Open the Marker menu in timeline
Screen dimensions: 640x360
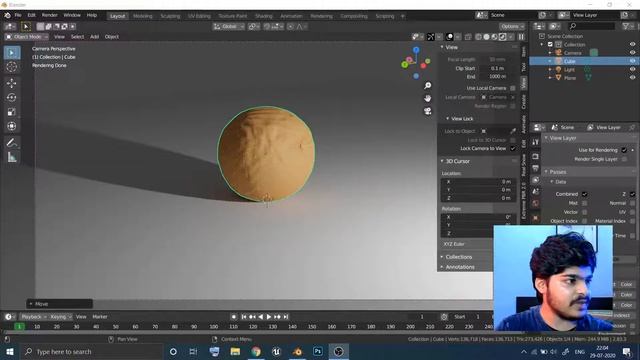(x=100, y=317)
